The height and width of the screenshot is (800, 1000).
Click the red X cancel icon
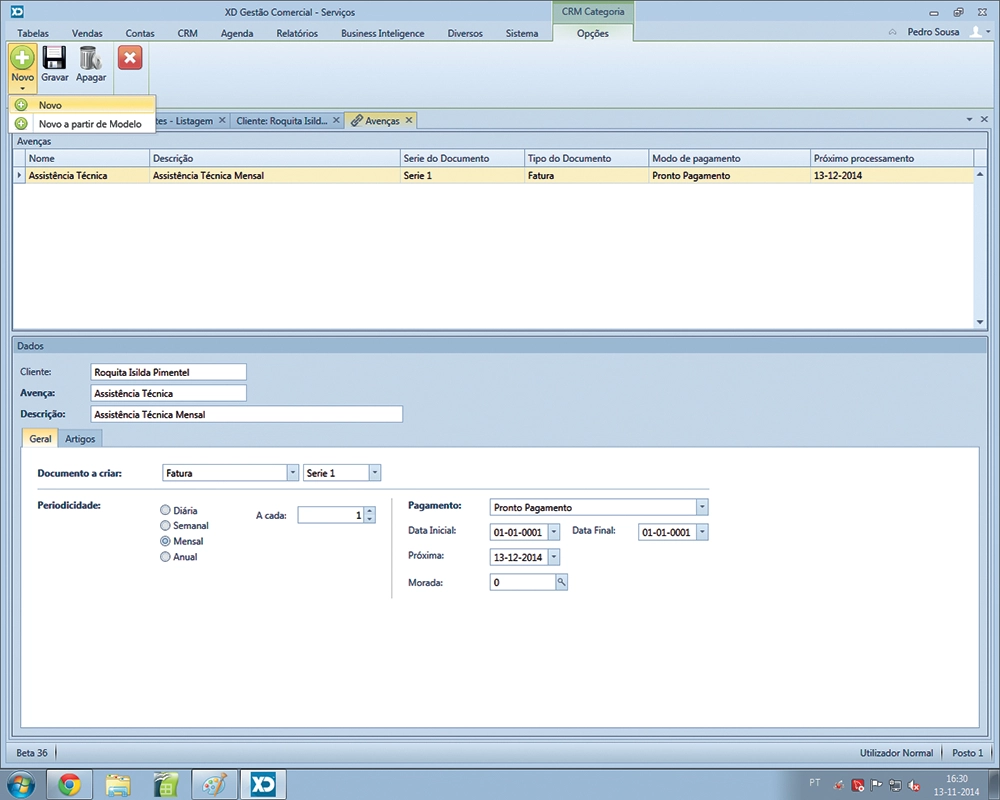pyautogui.click(x=130, y=58)
